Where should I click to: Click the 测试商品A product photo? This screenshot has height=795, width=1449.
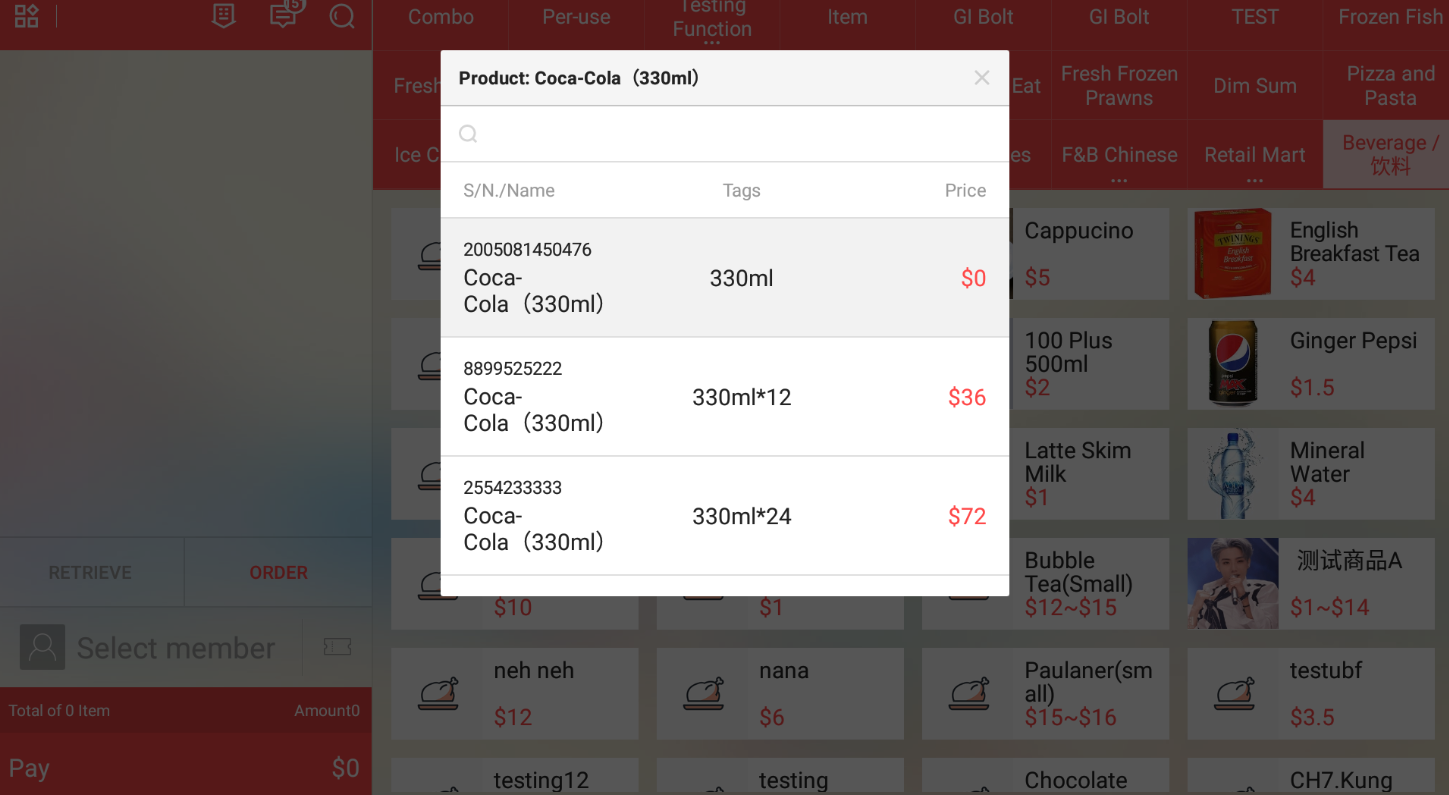1233,584
